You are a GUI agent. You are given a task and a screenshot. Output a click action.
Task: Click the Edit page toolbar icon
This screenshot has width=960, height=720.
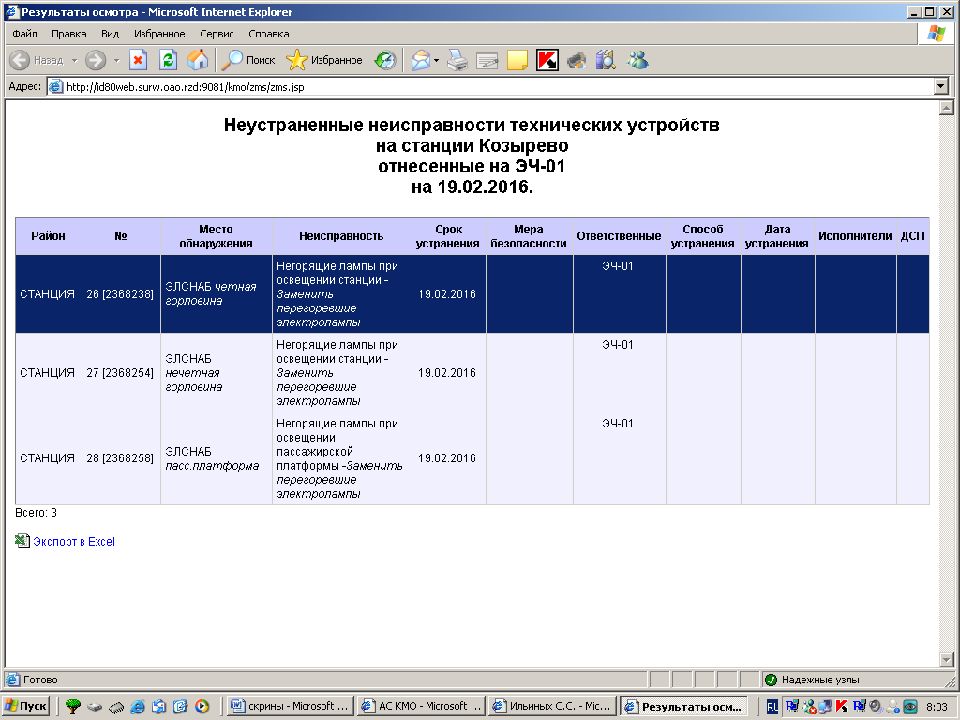click(x=487, y=60)
